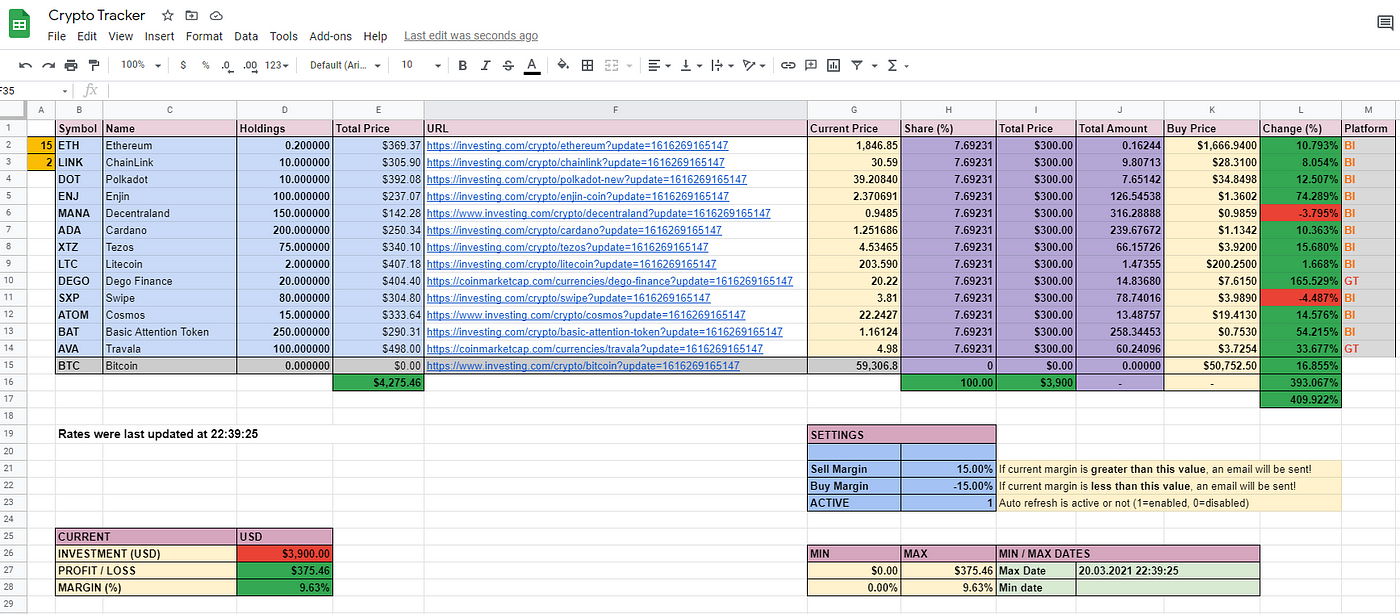Image resolution: width=1400 pixels, height=614 pixels.
Task: Open the zoom 100% dropdown
Action: click(x=141, y=65)
